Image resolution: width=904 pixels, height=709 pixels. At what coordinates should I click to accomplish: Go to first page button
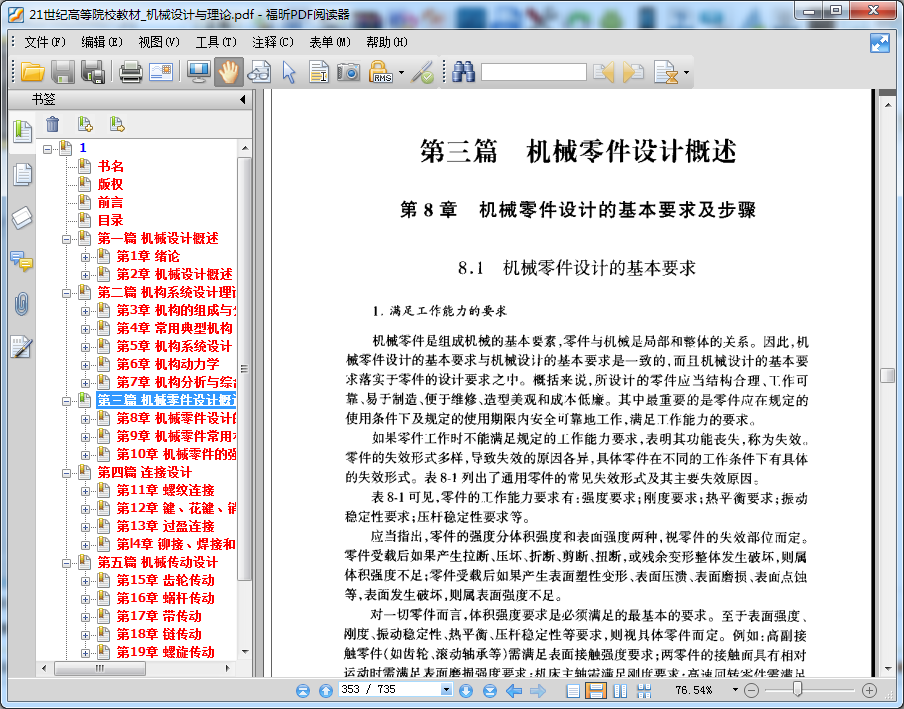pos(303,691)
